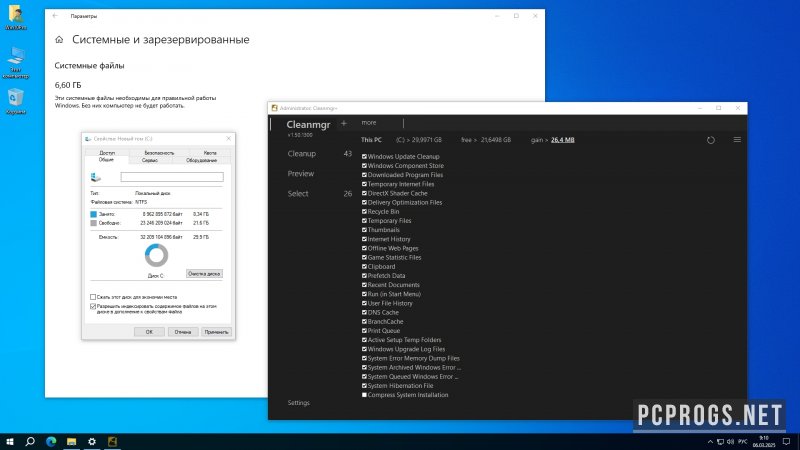Click the This PC label in Cleanmgr+
The width and height of the screenshot is (800, 450).
pos(371,140)
